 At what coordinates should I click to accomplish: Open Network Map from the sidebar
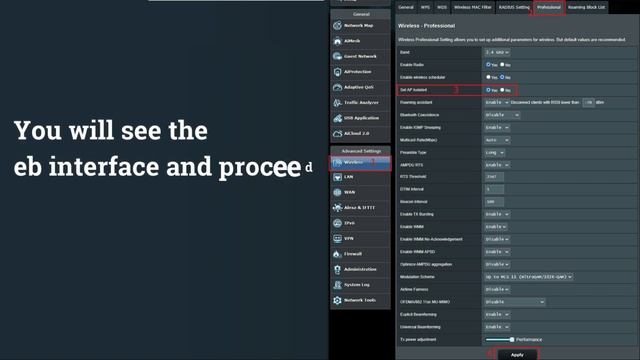(360, 25)
